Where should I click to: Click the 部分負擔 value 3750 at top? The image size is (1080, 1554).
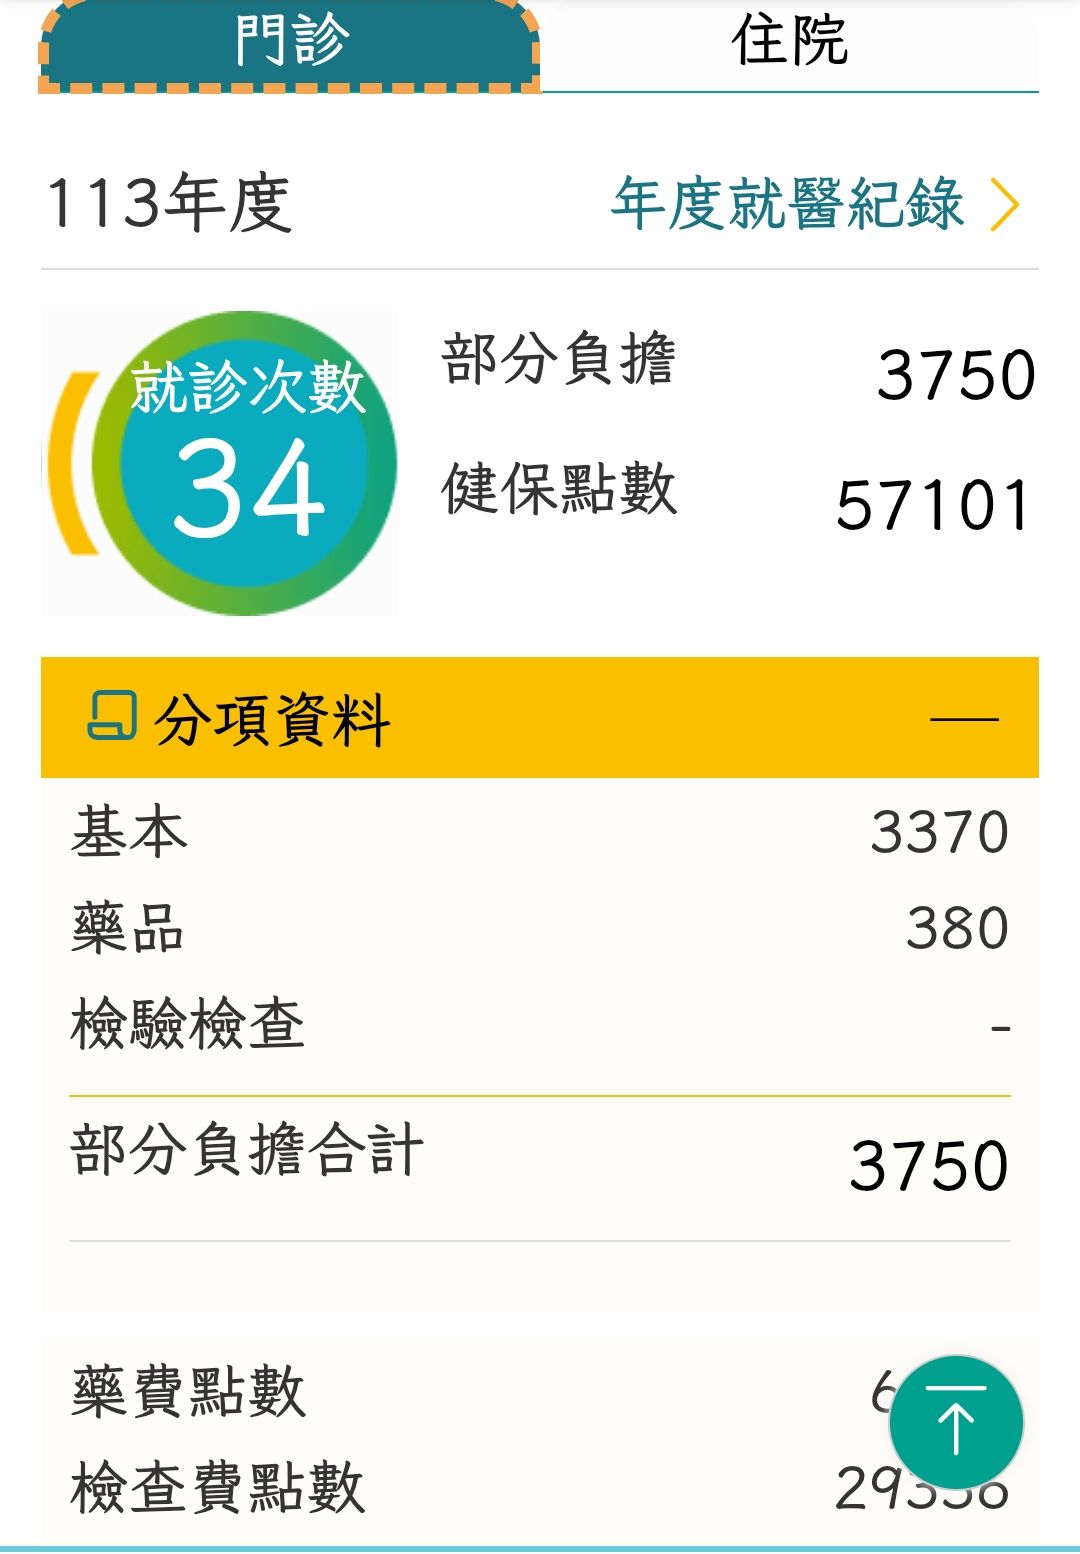click(955, 375)
